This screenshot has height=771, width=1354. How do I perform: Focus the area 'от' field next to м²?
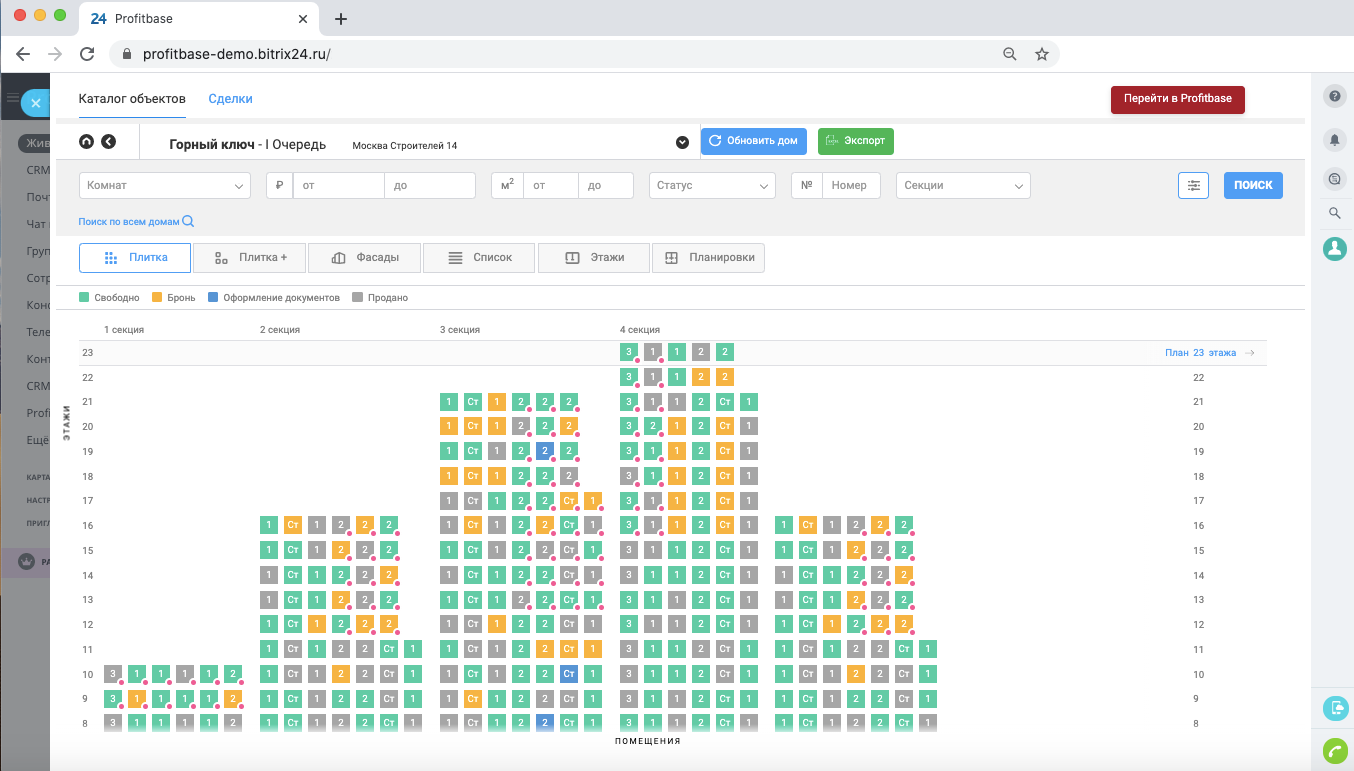pos(551,185)
